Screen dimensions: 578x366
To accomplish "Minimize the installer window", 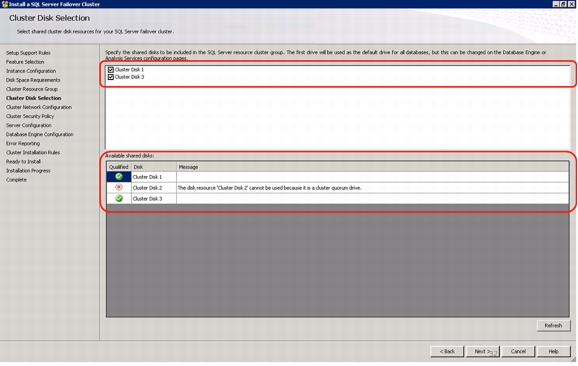I will (x=556, y=4).
